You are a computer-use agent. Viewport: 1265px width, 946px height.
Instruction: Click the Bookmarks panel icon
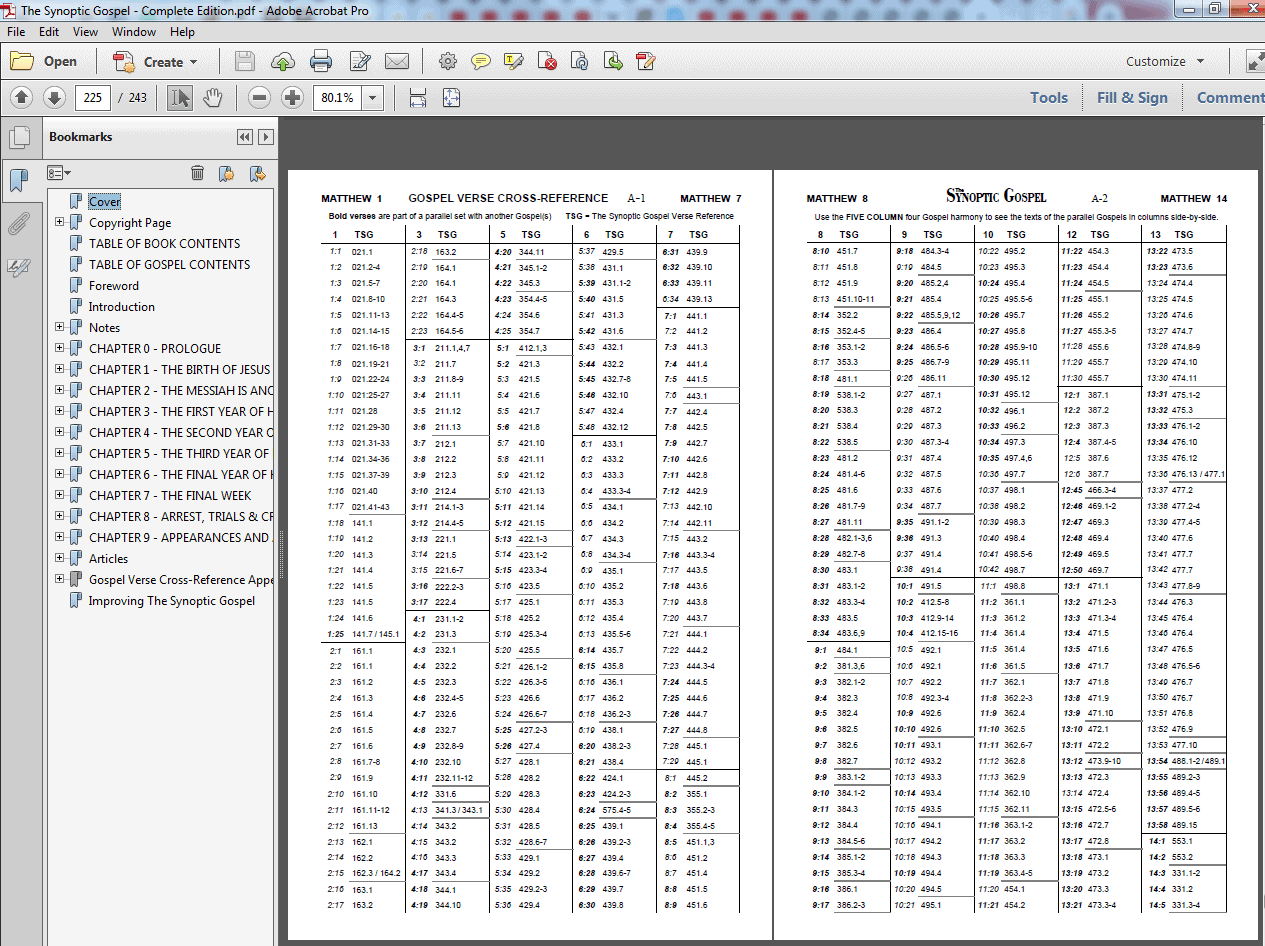[x=18, y=180]
